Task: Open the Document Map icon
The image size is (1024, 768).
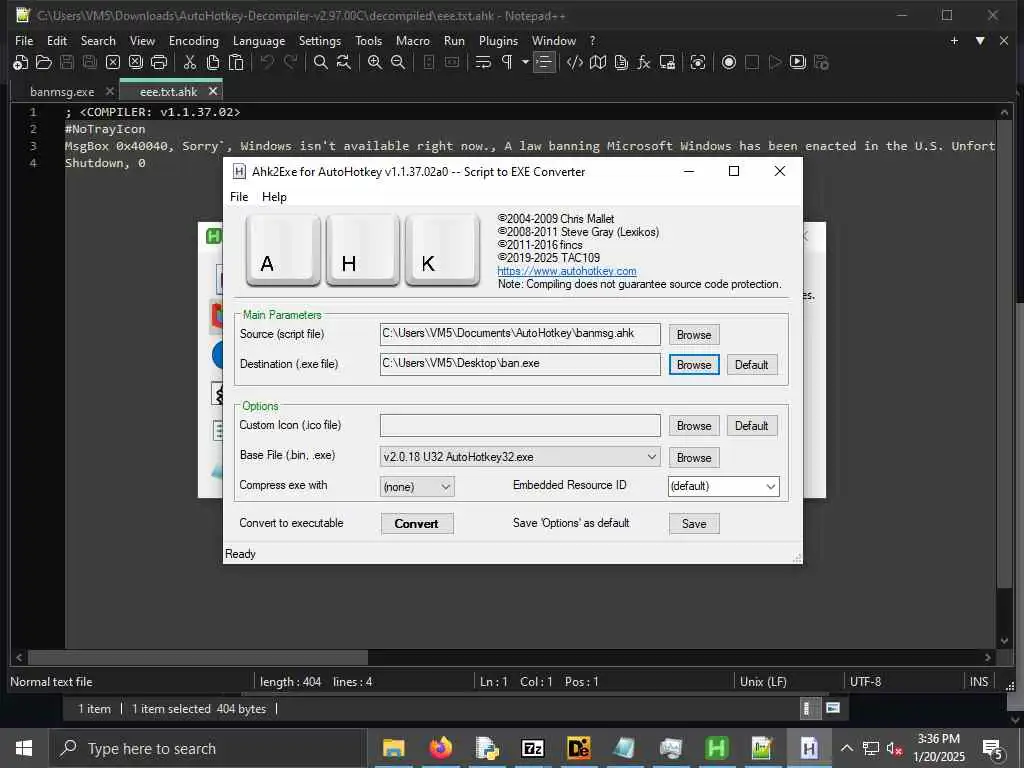Action: click(598, 63)
